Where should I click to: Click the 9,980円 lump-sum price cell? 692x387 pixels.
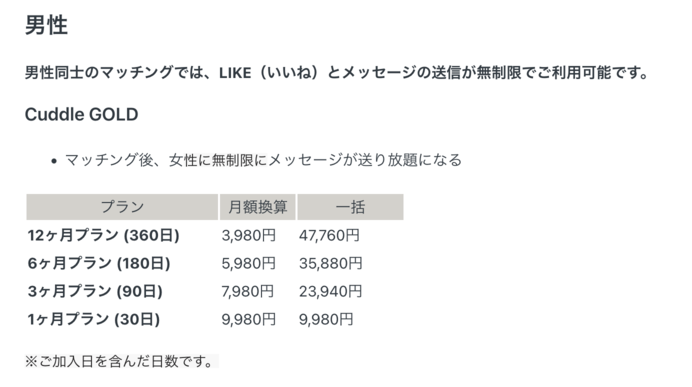pos(326,319)
